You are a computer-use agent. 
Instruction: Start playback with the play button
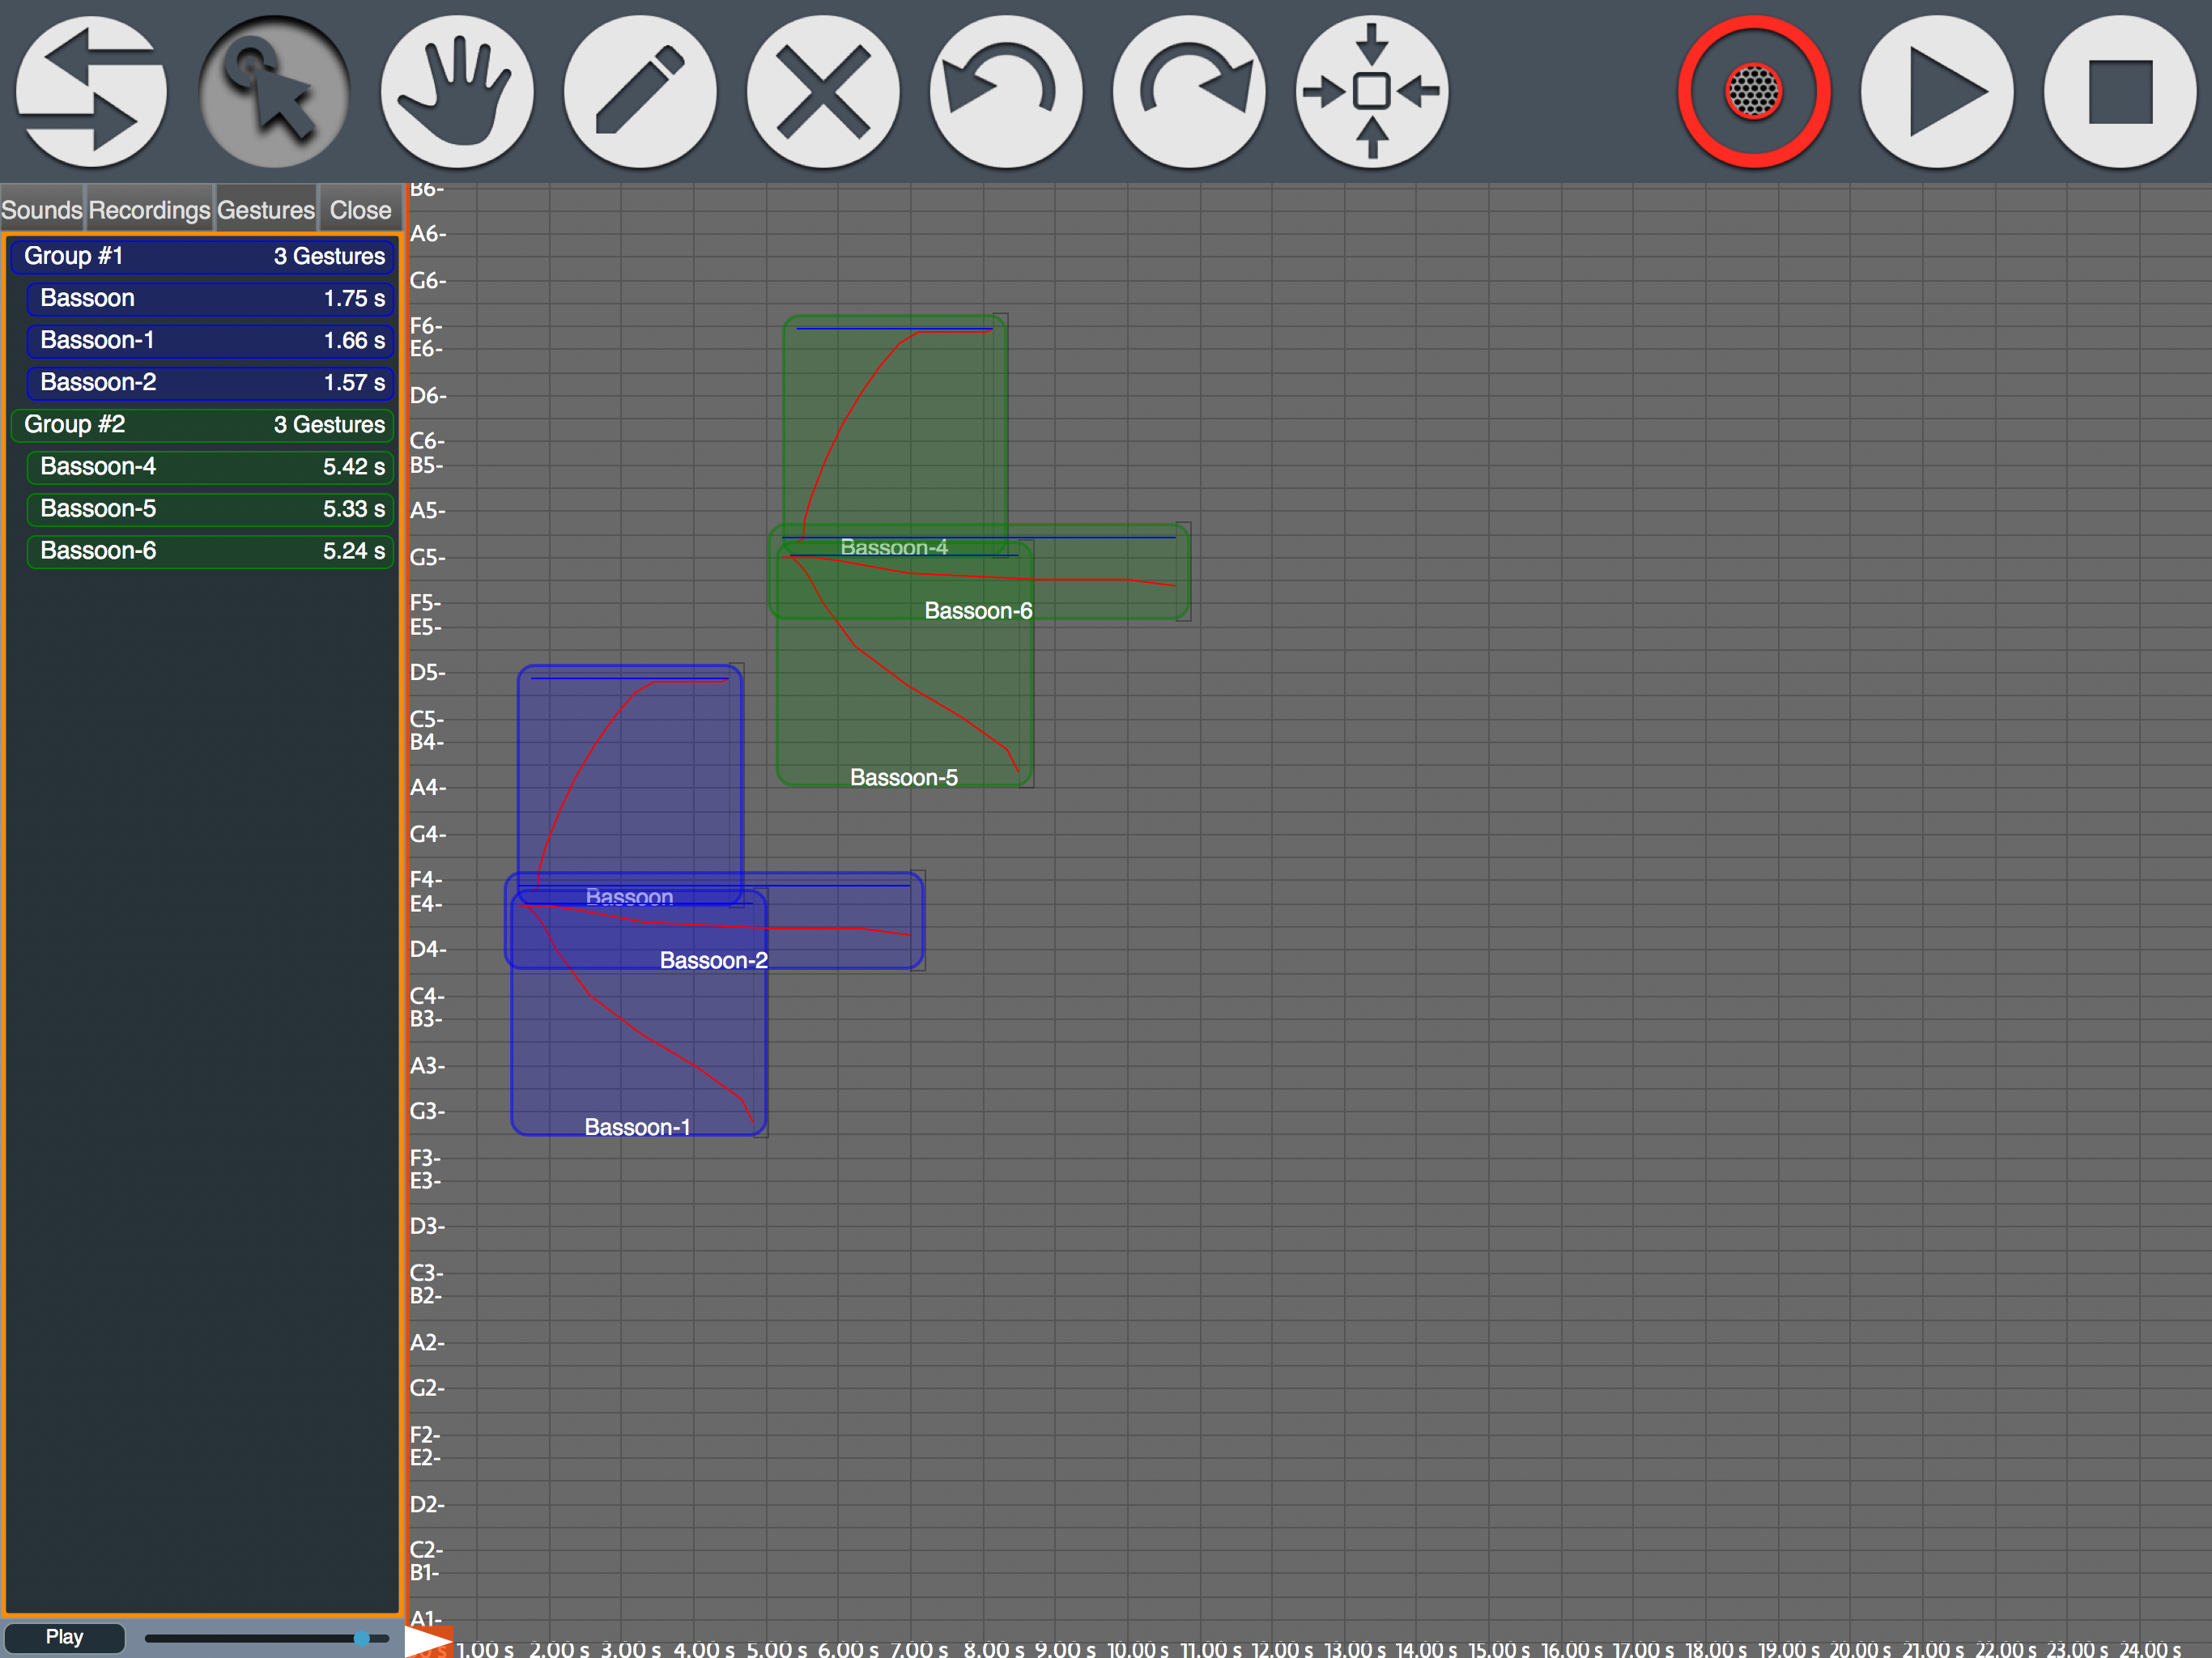(x=1937, y=91)
